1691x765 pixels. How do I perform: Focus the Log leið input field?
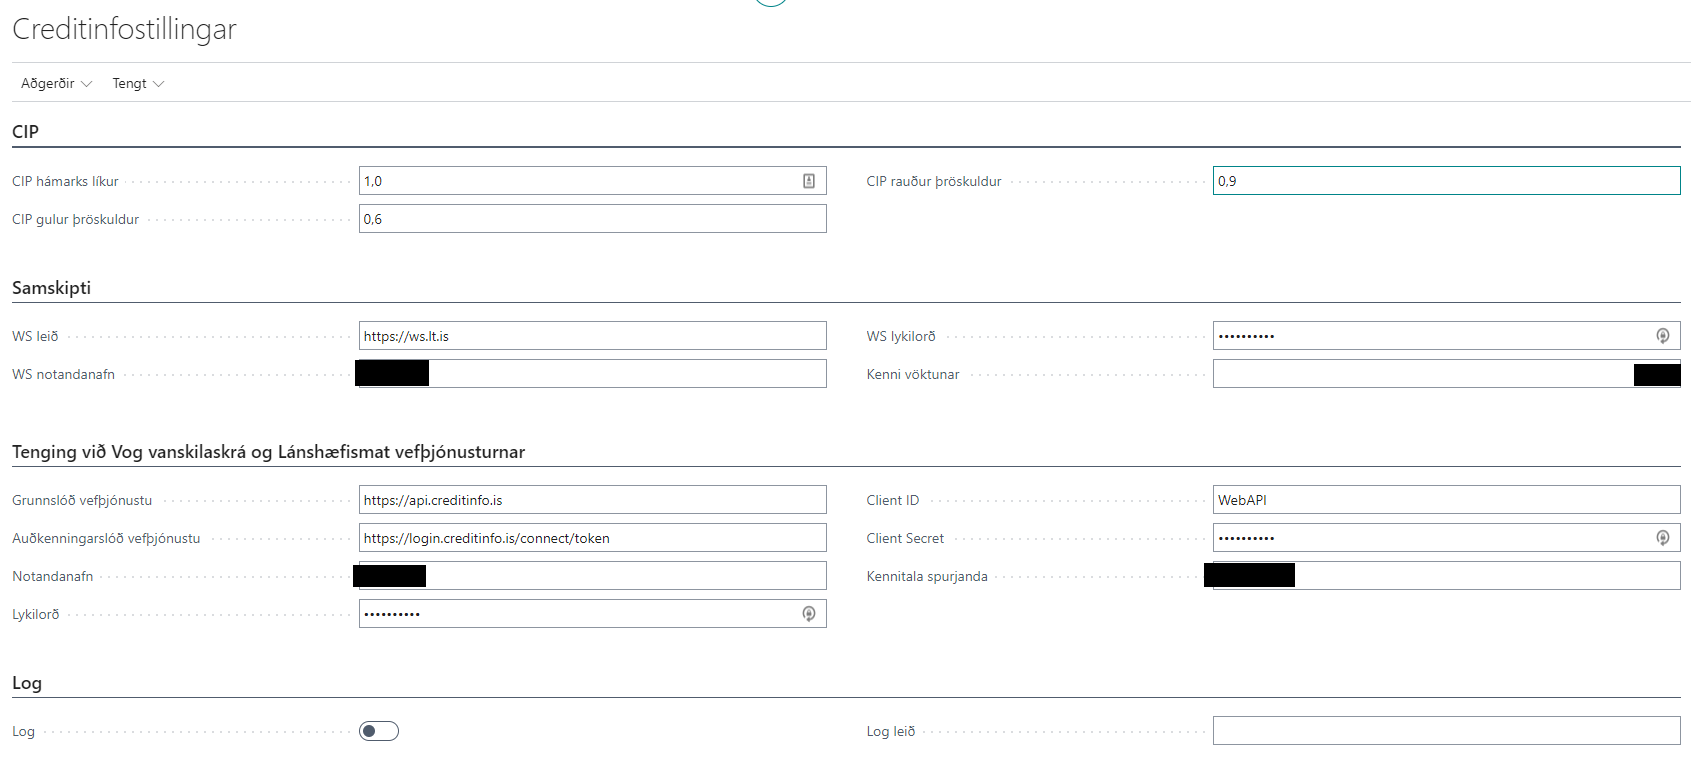click(x=1445, y=731)
